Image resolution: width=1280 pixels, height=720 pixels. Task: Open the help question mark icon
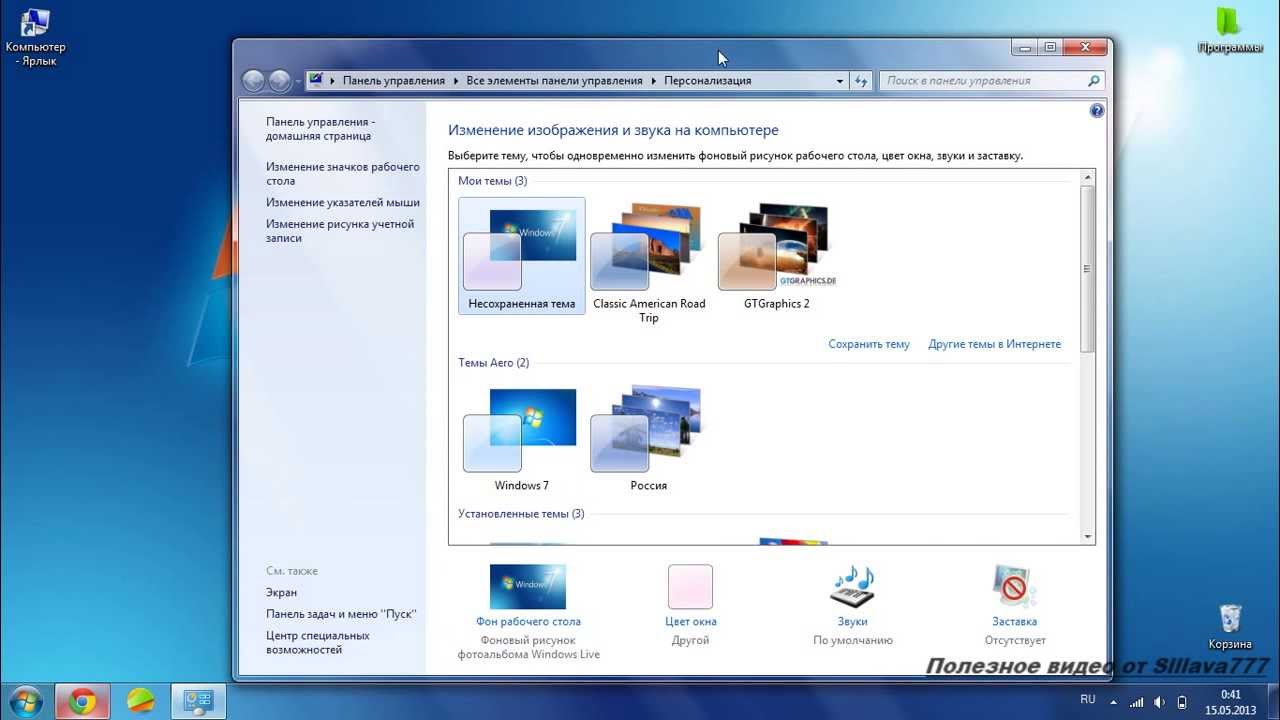pyautogui.click(x=1097, y=111)
